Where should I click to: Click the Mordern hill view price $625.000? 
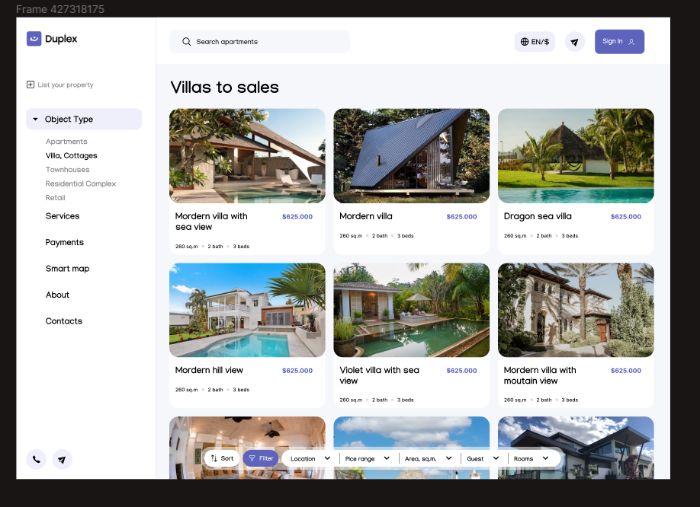297,370
